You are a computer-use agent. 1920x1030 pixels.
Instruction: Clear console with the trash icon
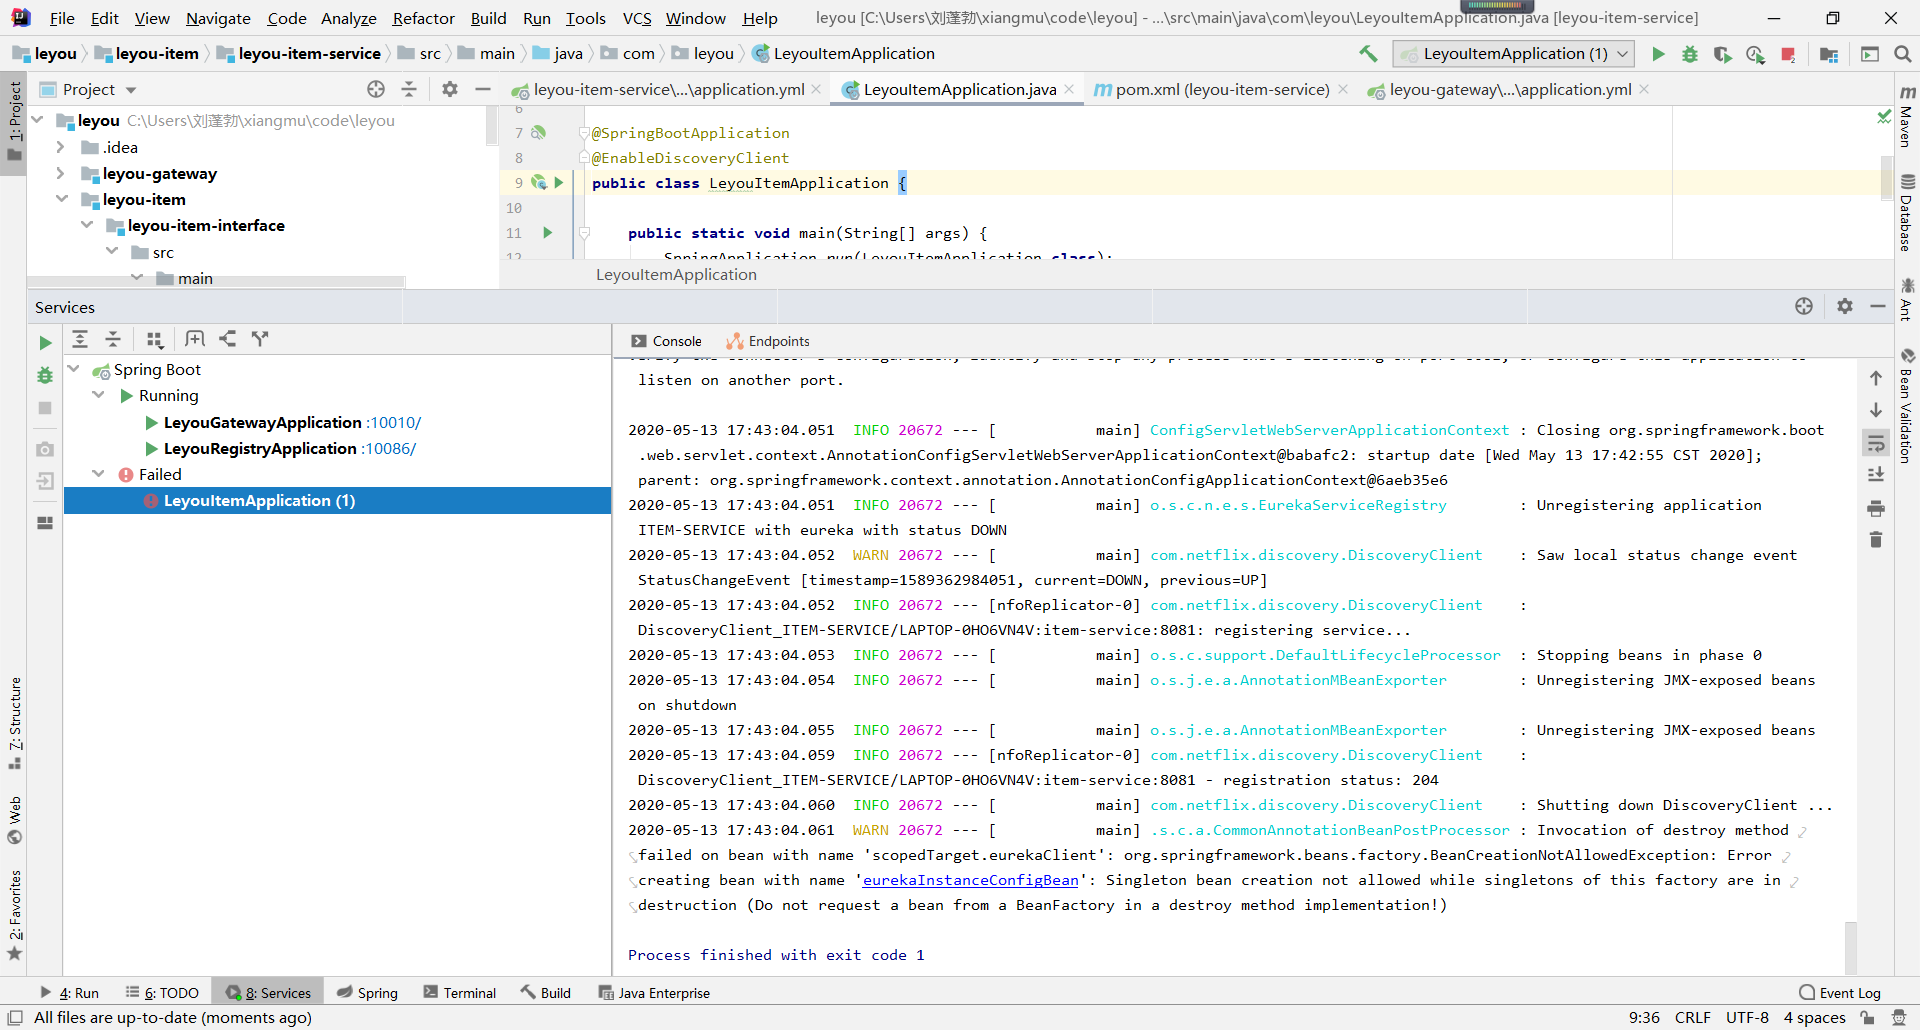[1876, 540]
